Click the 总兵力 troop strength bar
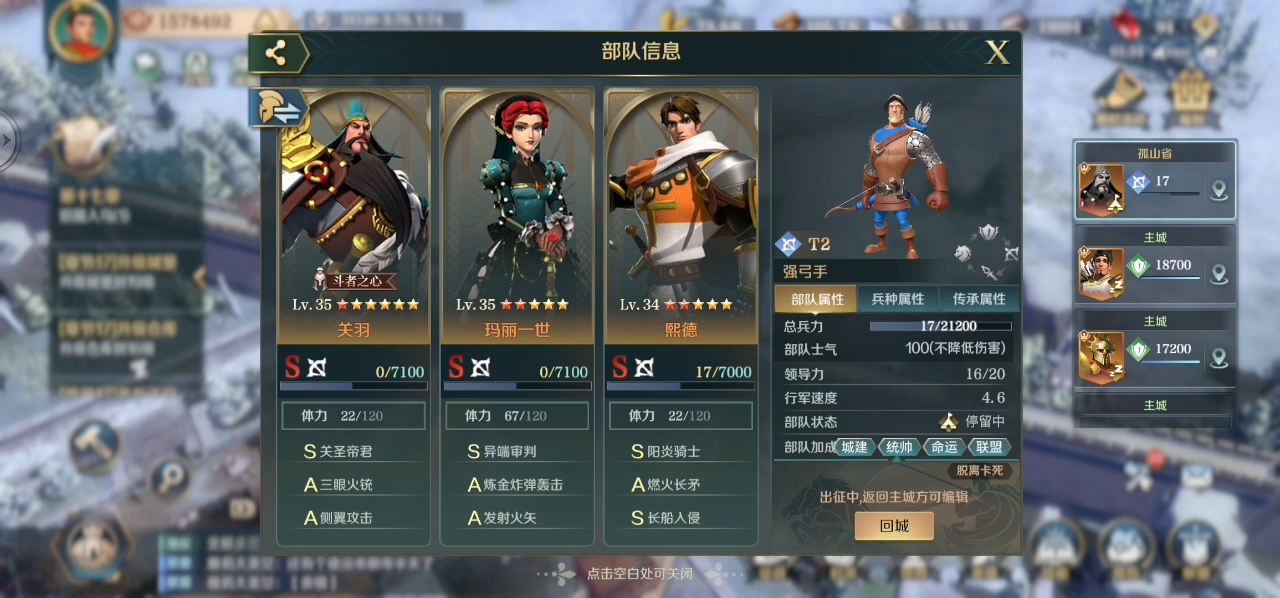This screenshot has width=1280, height=598. (x=940, y=326)
